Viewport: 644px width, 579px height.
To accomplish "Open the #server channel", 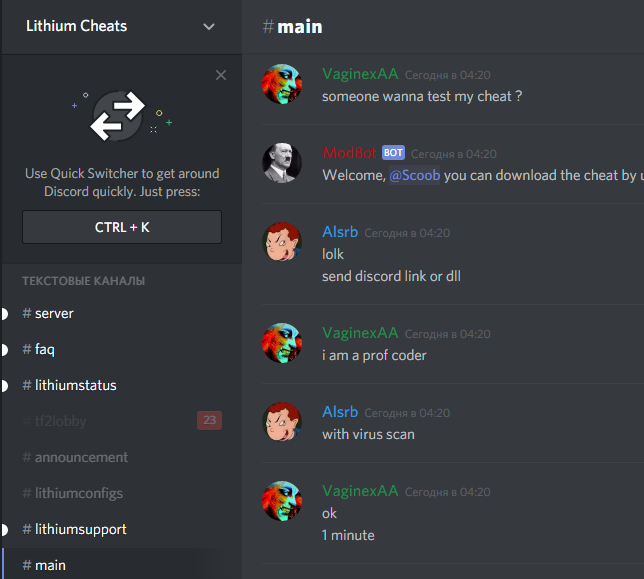I will click(x=121, y=314).
